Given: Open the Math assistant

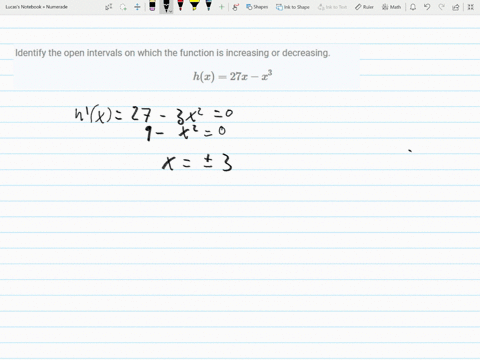Looking at the screenshot, I should (391, 7).
